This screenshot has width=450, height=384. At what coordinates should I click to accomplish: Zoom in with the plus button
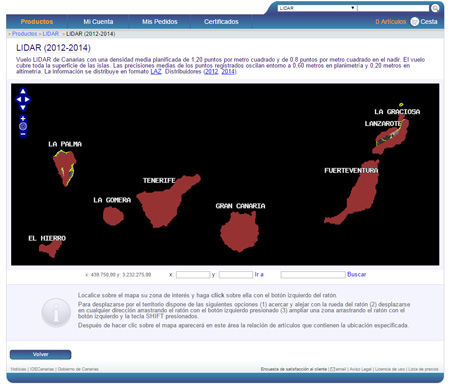click(23, 118)
